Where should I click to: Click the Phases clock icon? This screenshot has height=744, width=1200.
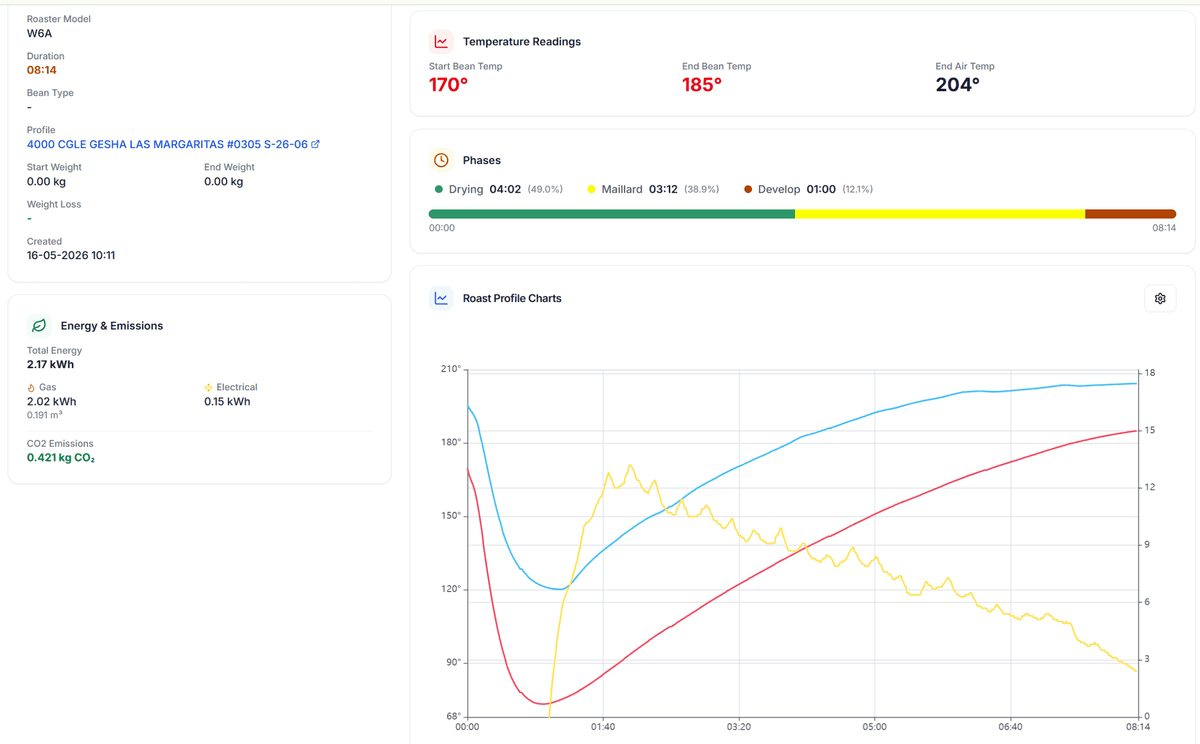pos(441,160)
